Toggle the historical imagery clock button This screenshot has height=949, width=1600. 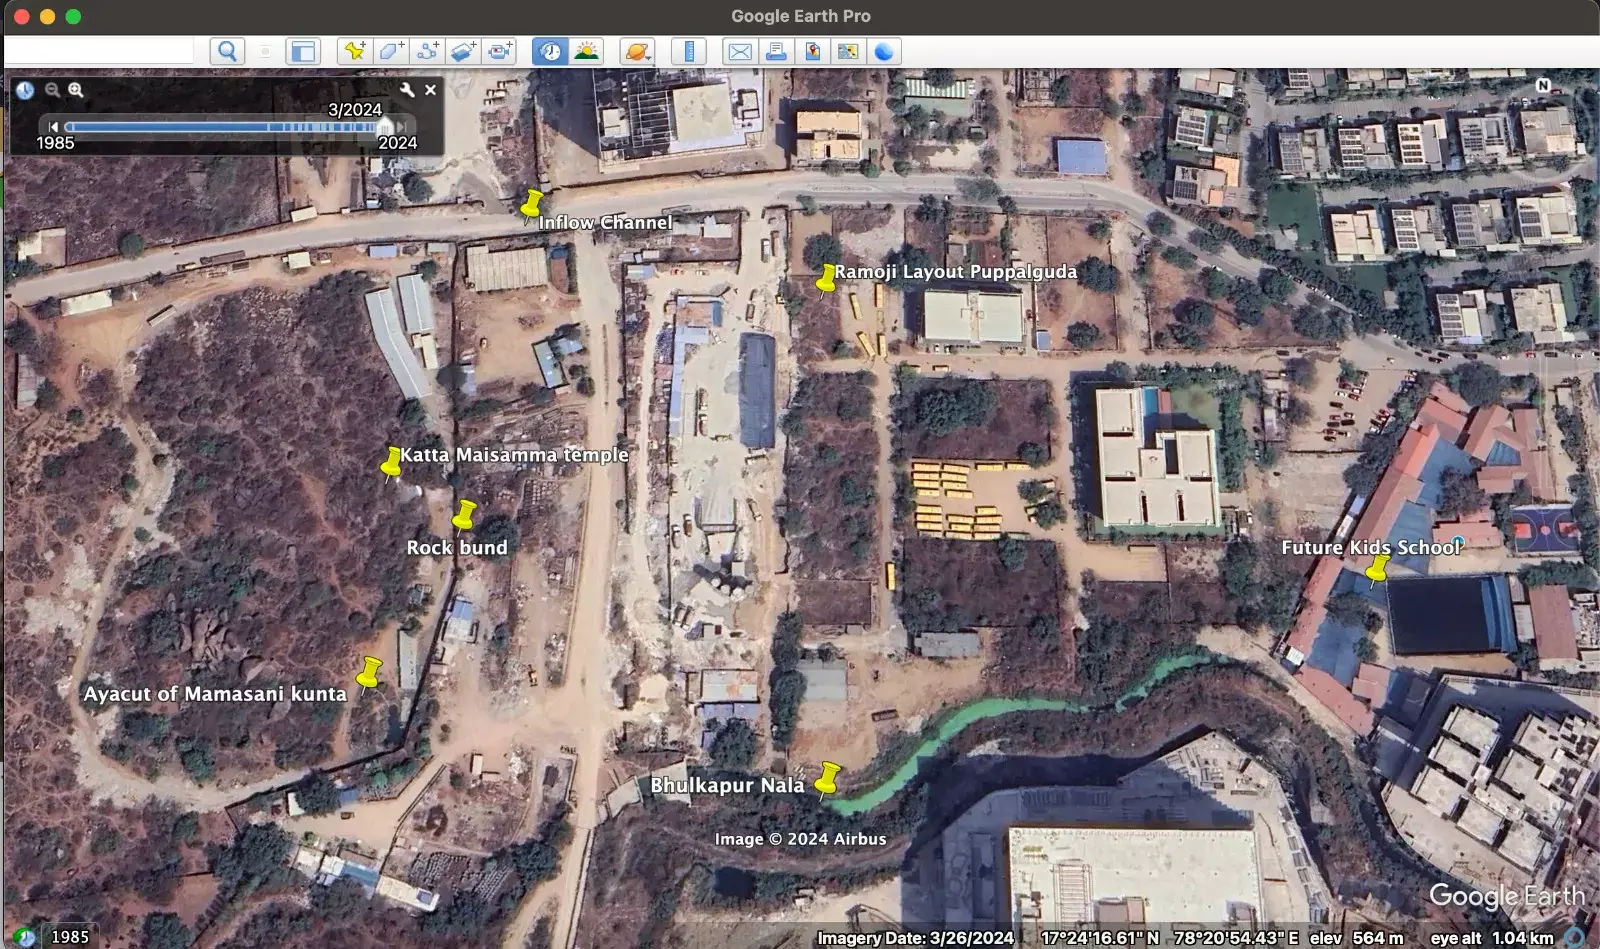tap(549, 52)
